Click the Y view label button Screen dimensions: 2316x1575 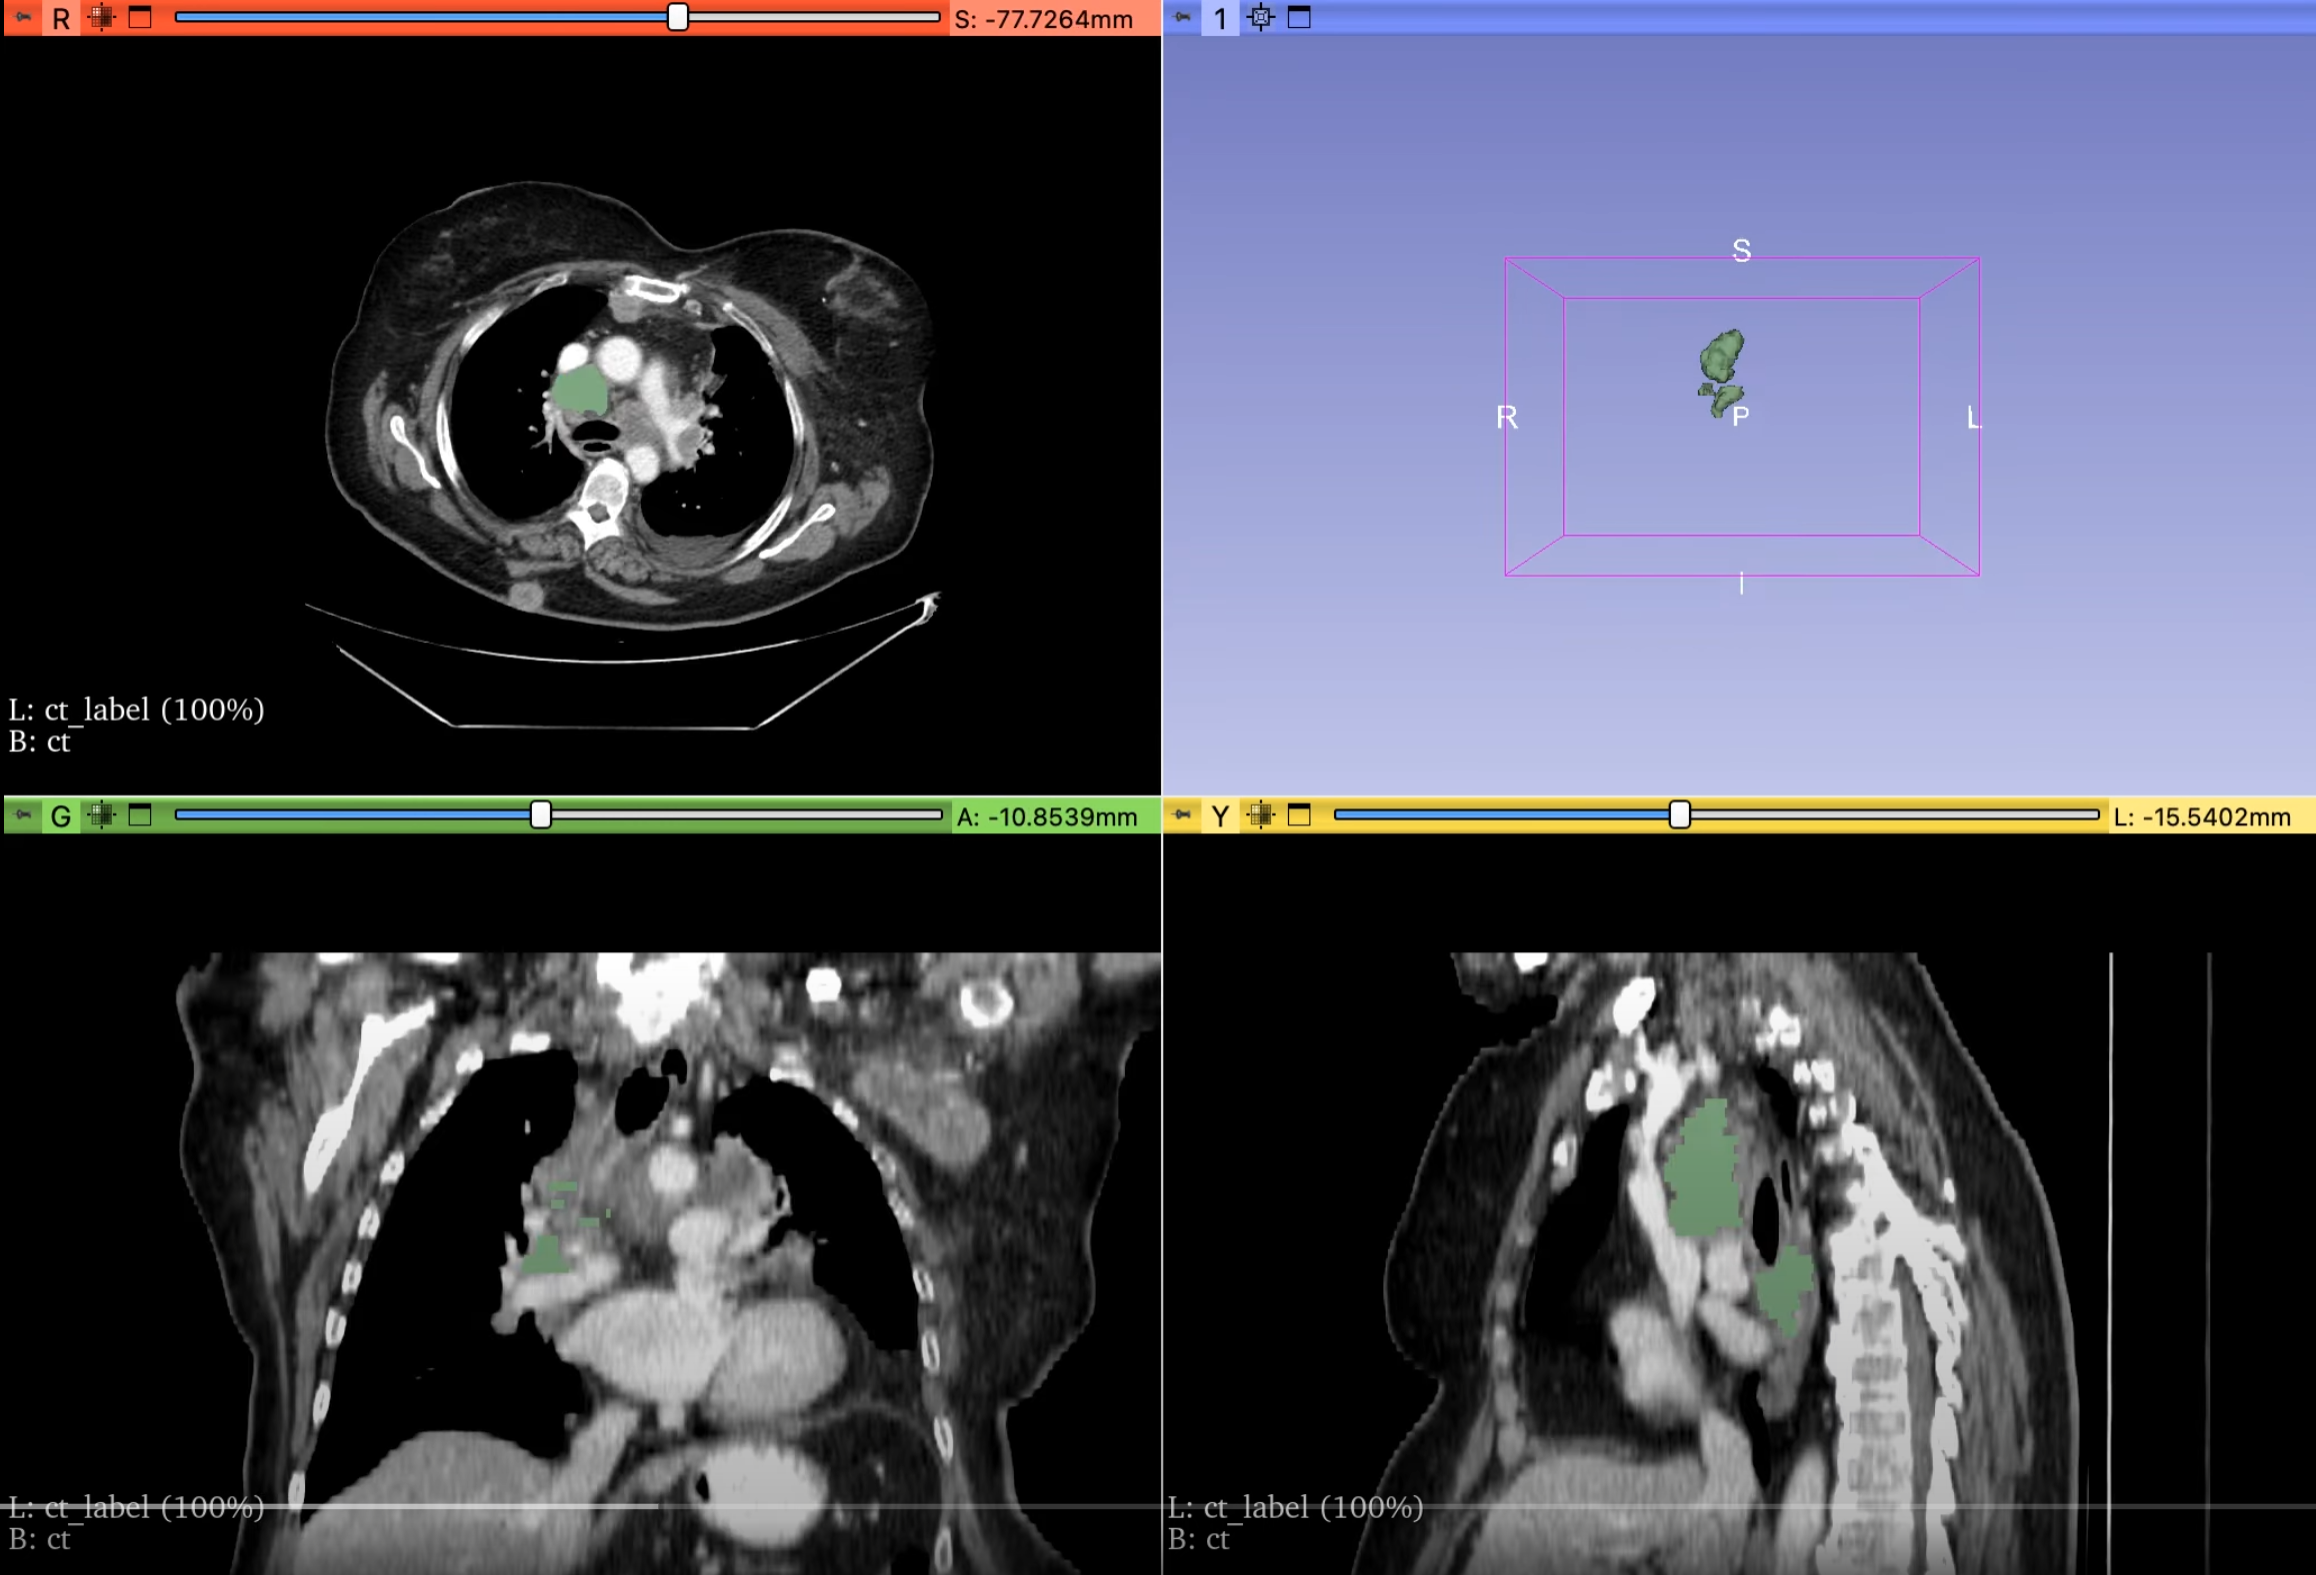(x=1220, y=816)
